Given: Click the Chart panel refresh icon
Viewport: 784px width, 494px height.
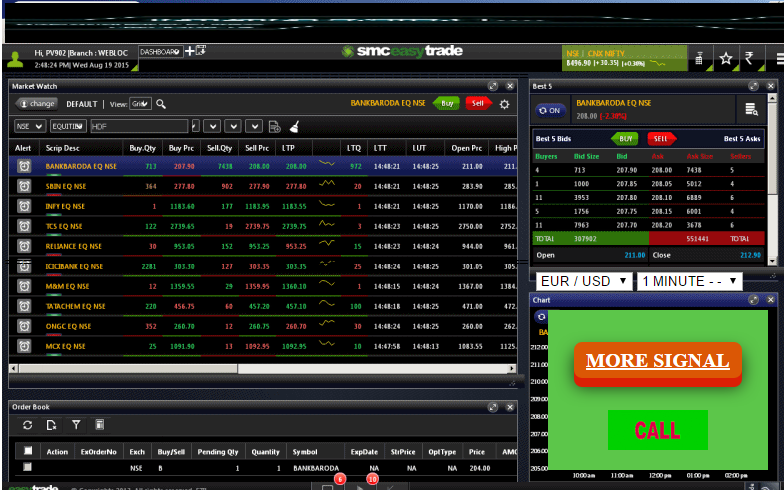Looking at the screenshot, I should [542, 316].
